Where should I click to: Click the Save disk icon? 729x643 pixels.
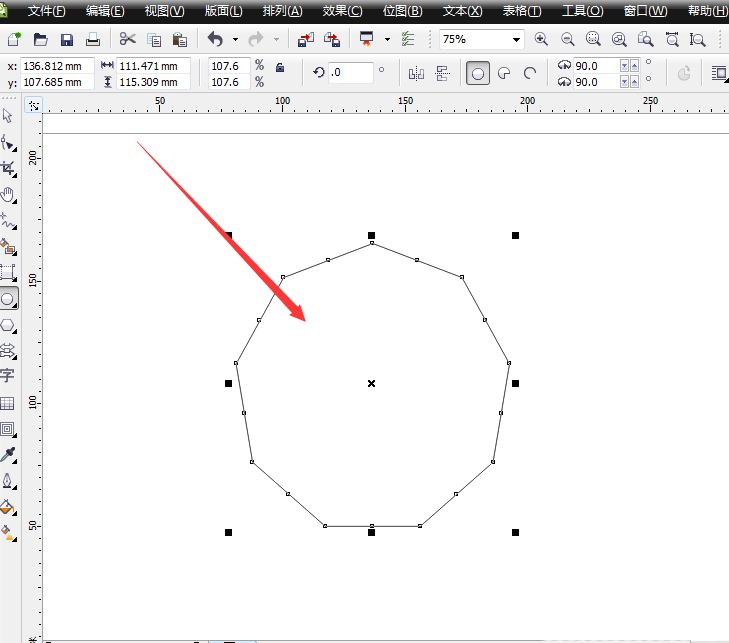click(67, 40)
